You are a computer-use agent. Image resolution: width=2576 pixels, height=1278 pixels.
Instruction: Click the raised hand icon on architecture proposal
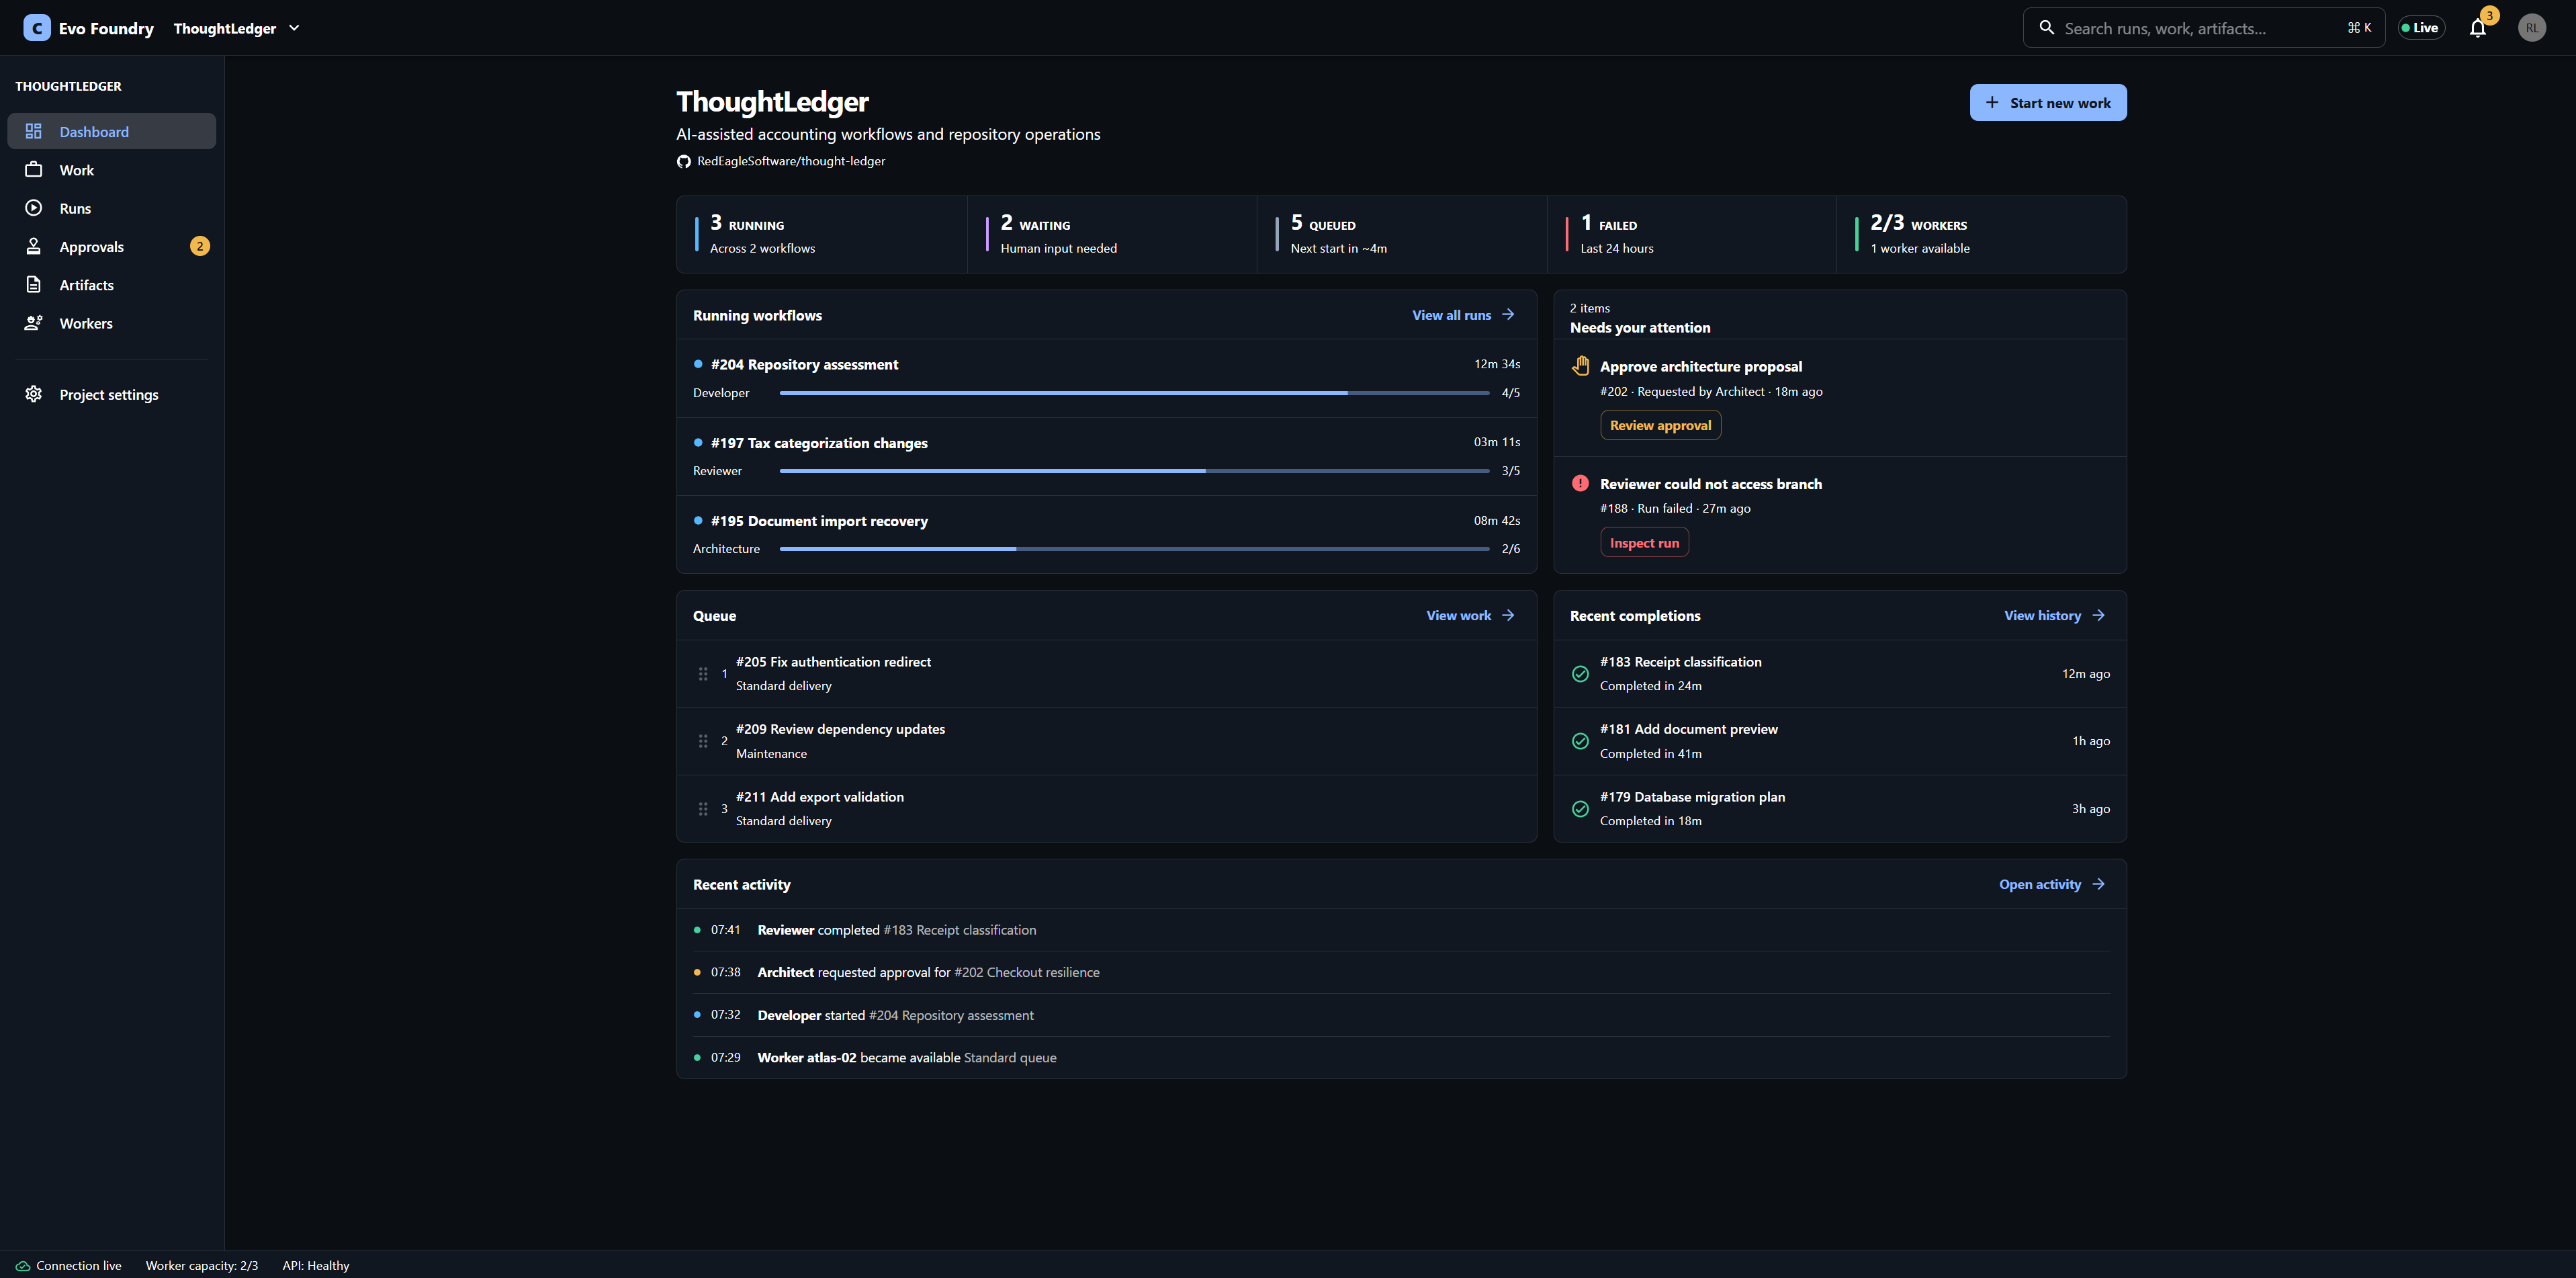coord(1580,366)
